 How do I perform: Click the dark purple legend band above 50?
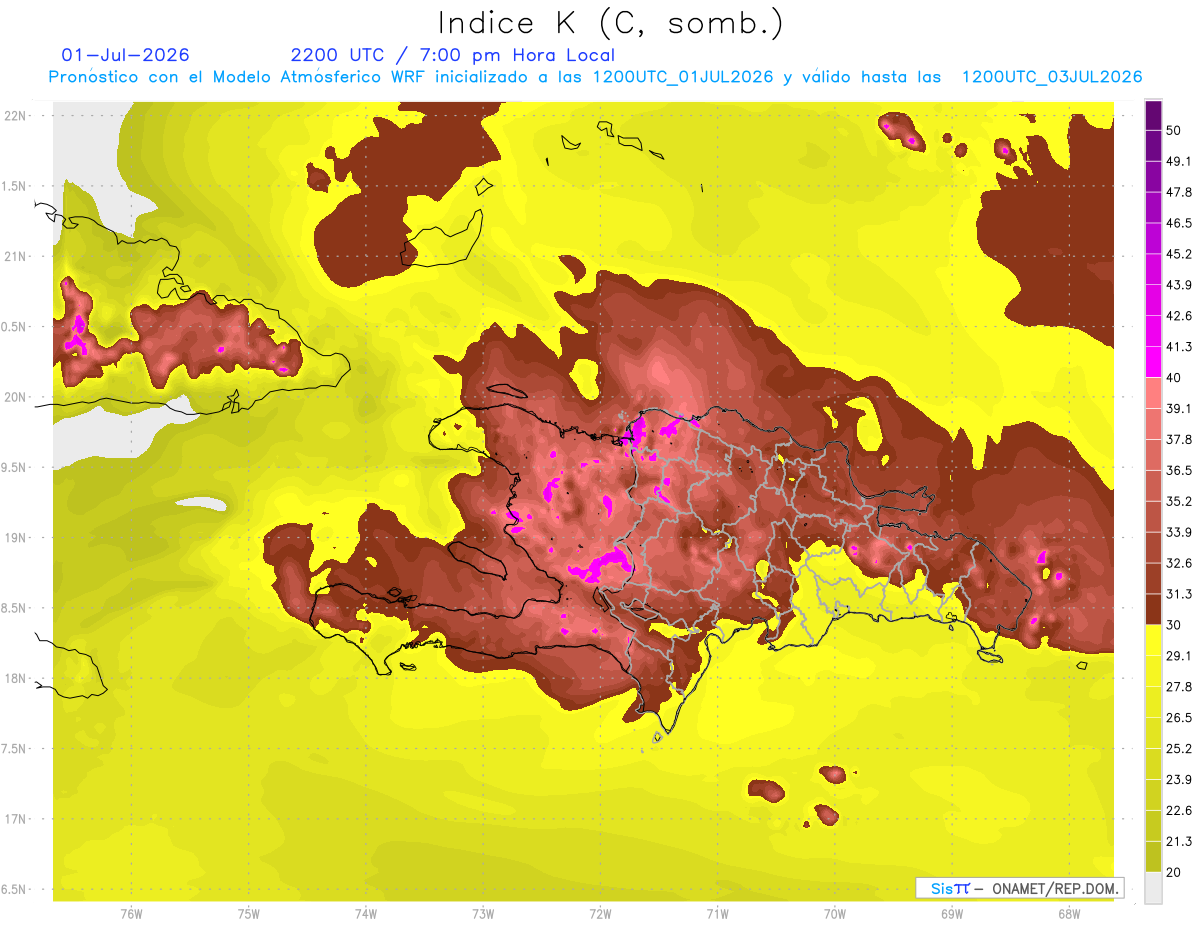pyautogui.click(x=1153, y=116)
